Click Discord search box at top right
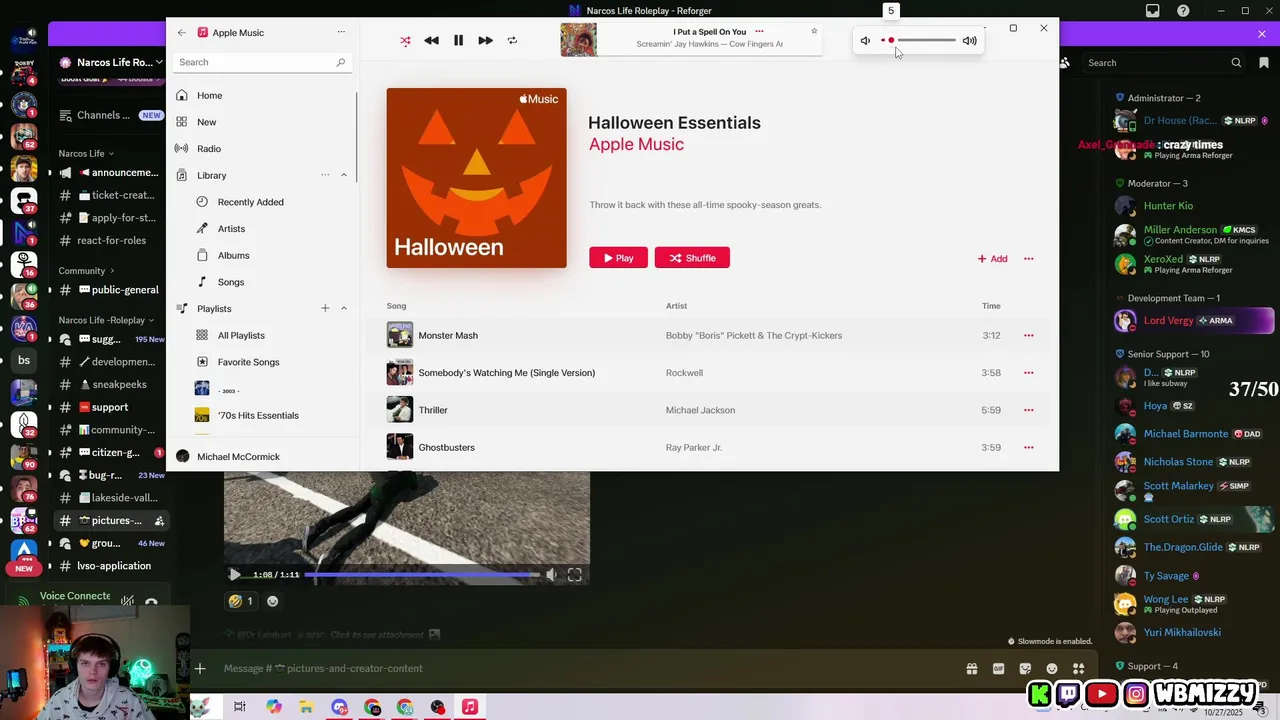Image resolution: width=1280 pixels, height=720 pixels. coord(1163,62)
